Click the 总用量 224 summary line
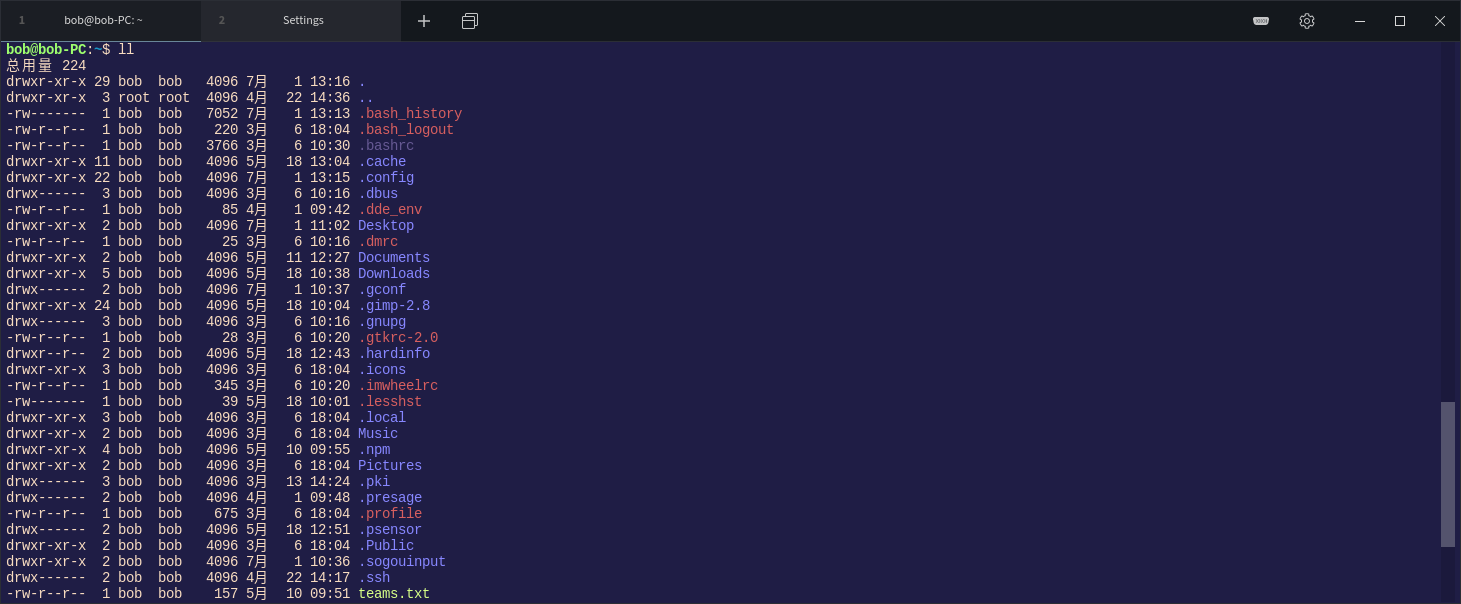 coord(45,65)
